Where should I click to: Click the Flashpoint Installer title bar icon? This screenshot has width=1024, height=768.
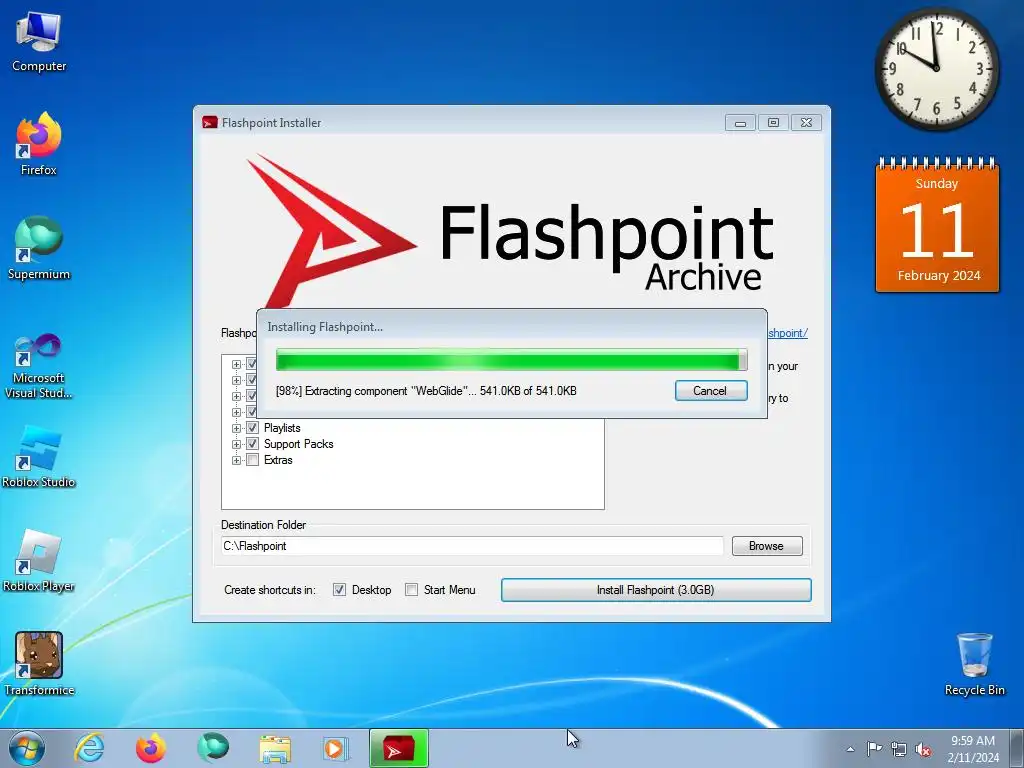(x=210, y=123)
